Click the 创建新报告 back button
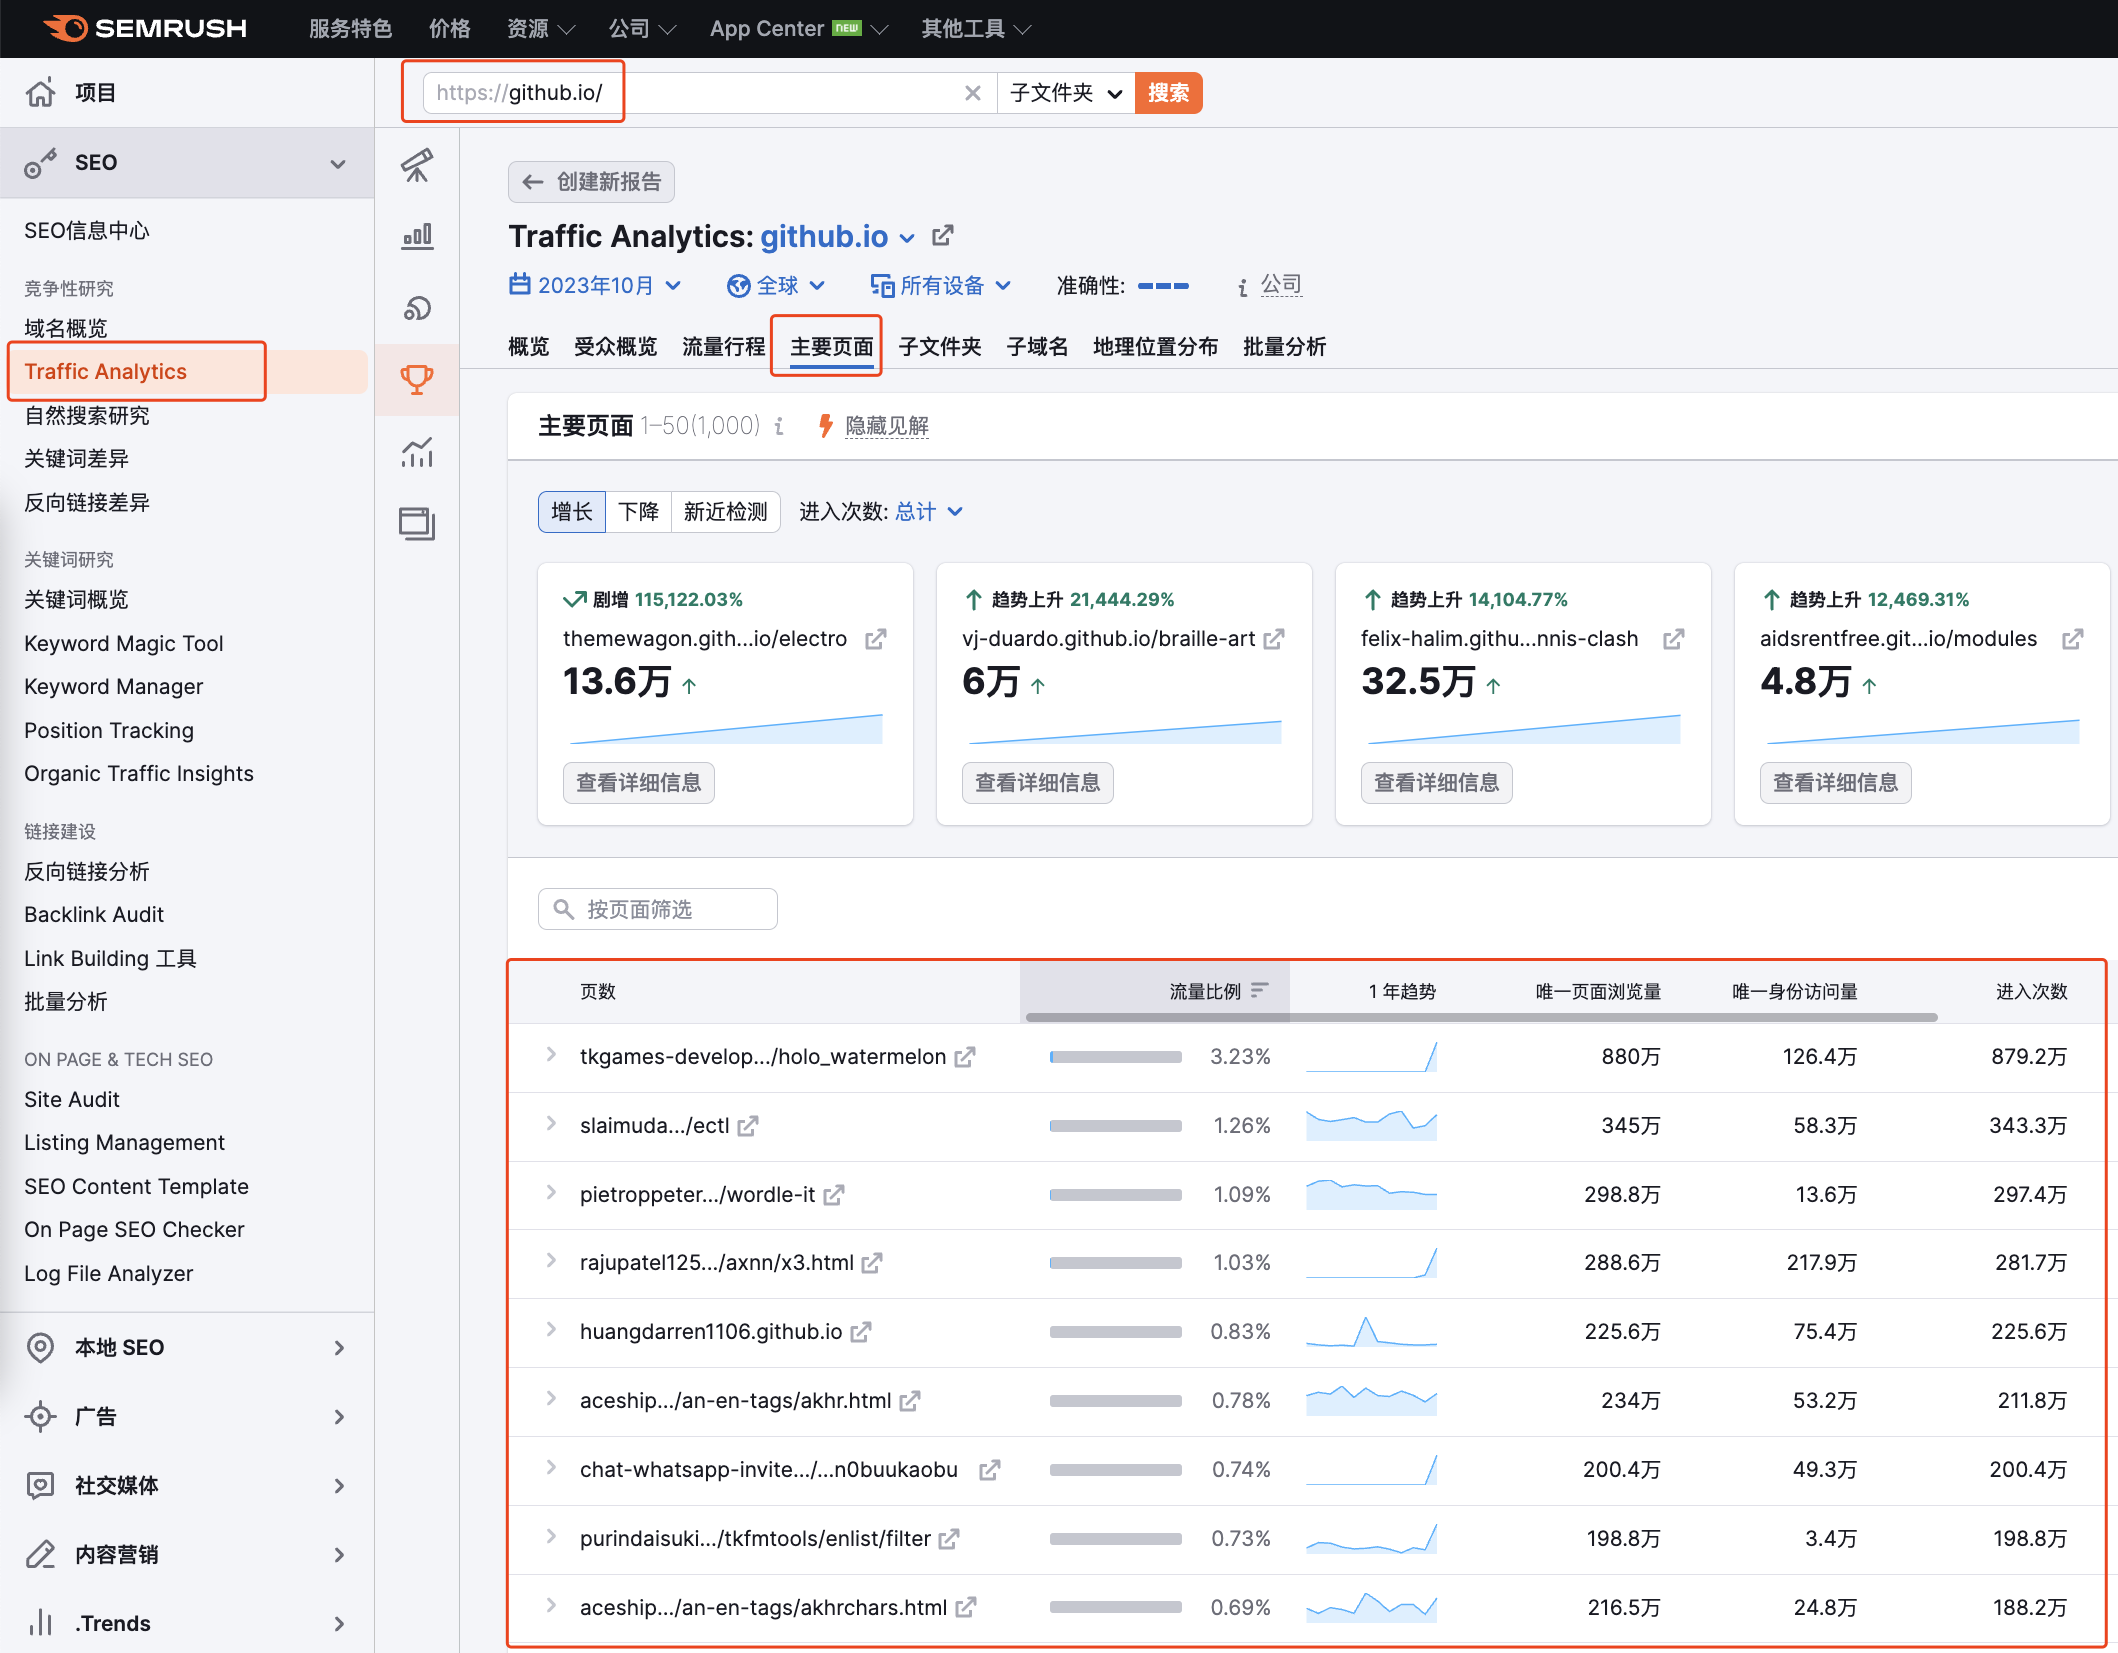The image size is (2118, 1653). tap(591, 182)
